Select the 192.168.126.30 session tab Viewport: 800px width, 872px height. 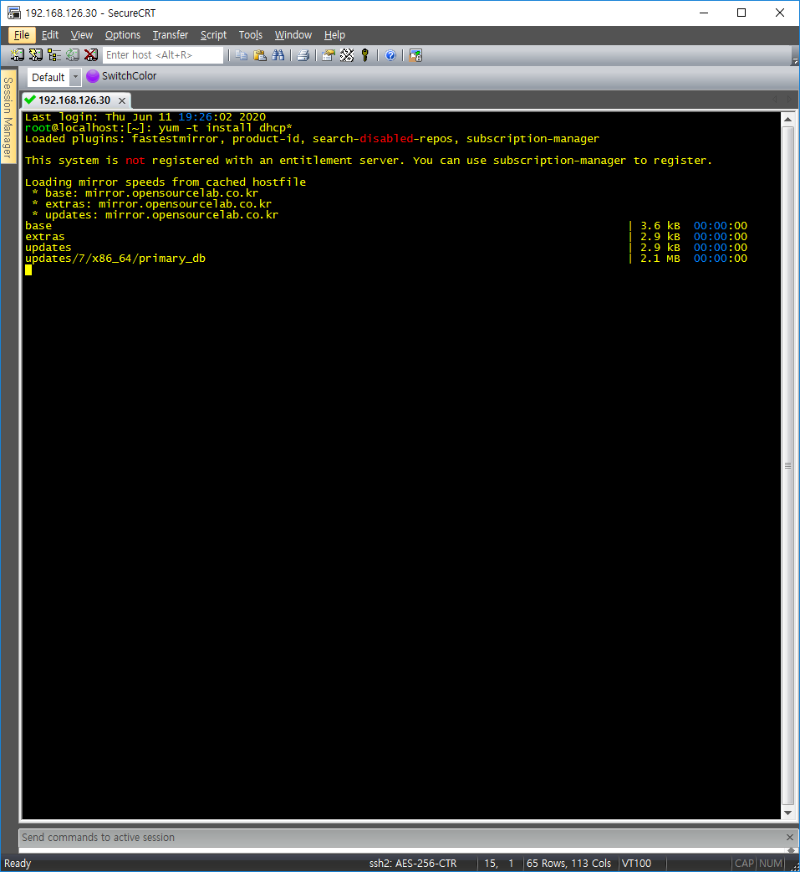(x=73, y=100)
